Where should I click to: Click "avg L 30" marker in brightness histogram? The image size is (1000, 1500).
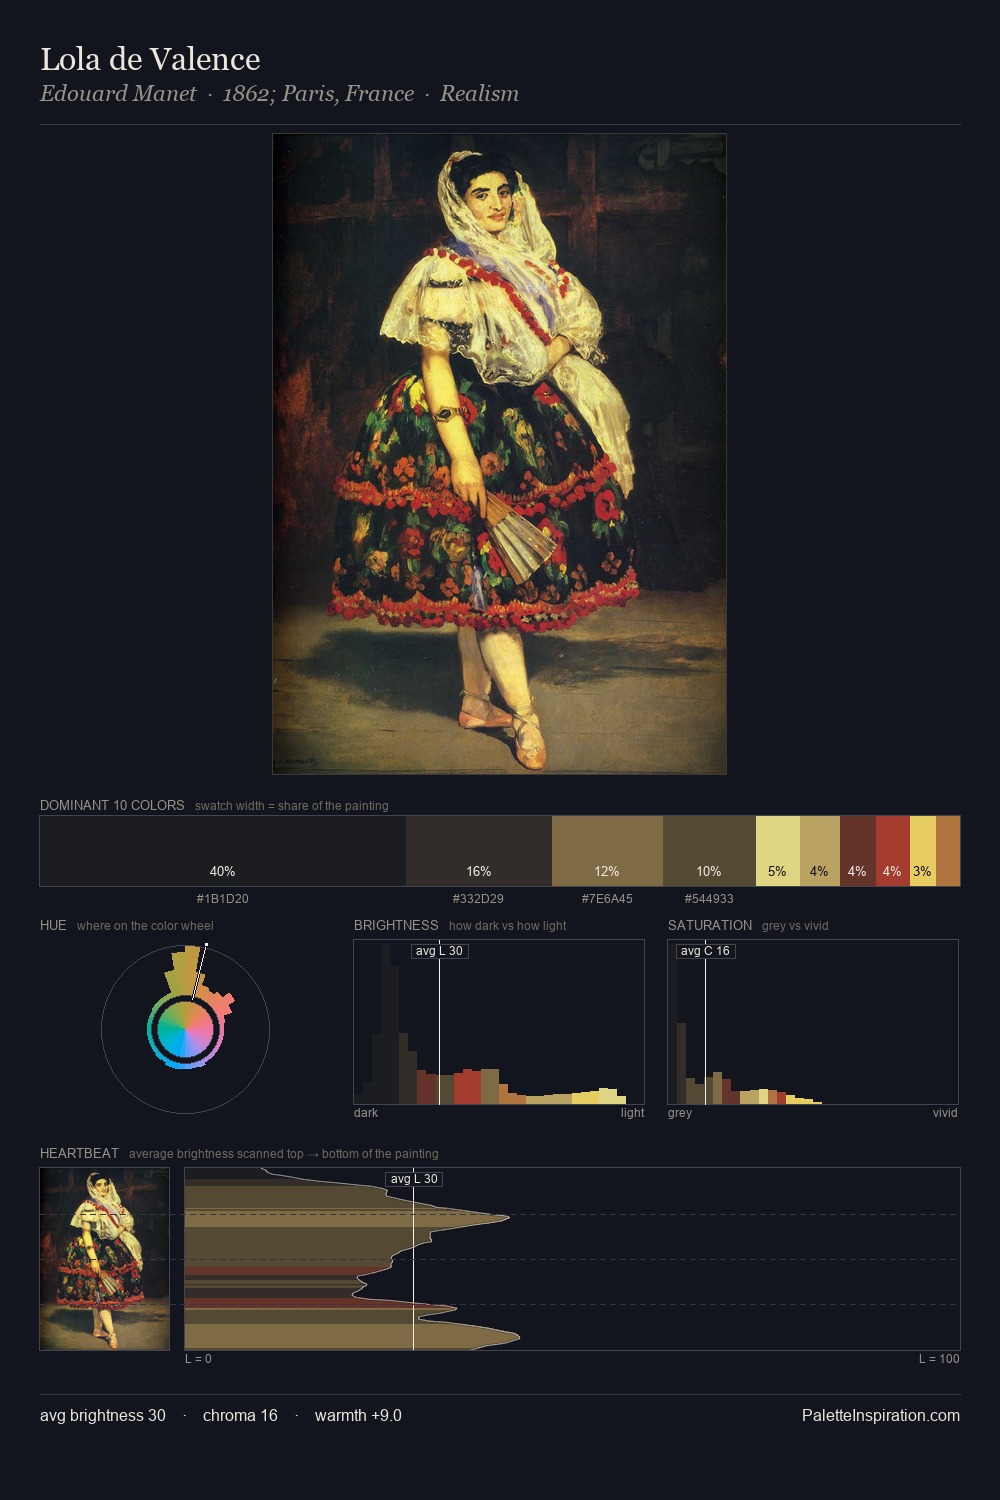pyautogui.click(x=439, y=951)
